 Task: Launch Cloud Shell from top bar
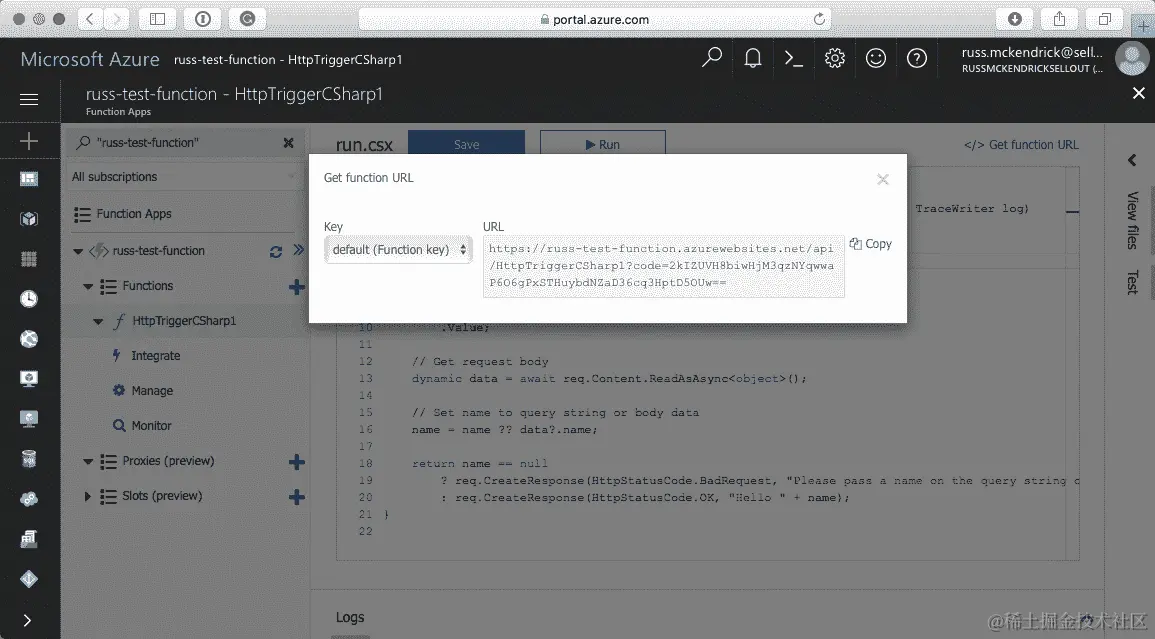point(793,57)
